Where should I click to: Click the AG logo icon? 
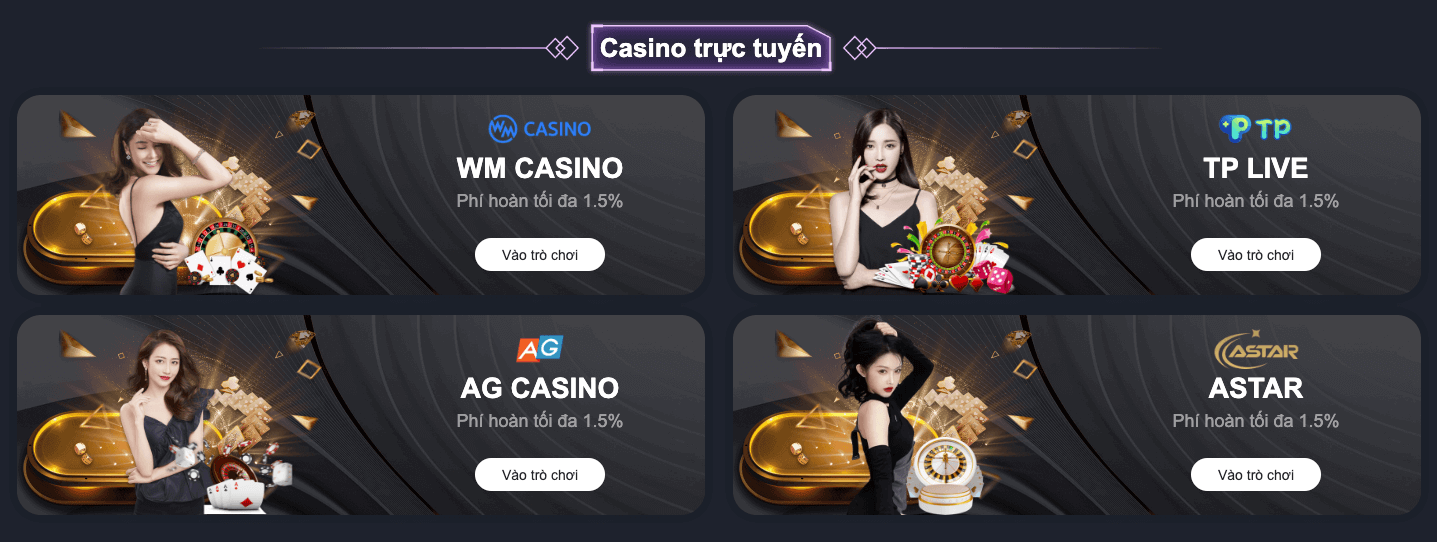(x=540, y=348)
